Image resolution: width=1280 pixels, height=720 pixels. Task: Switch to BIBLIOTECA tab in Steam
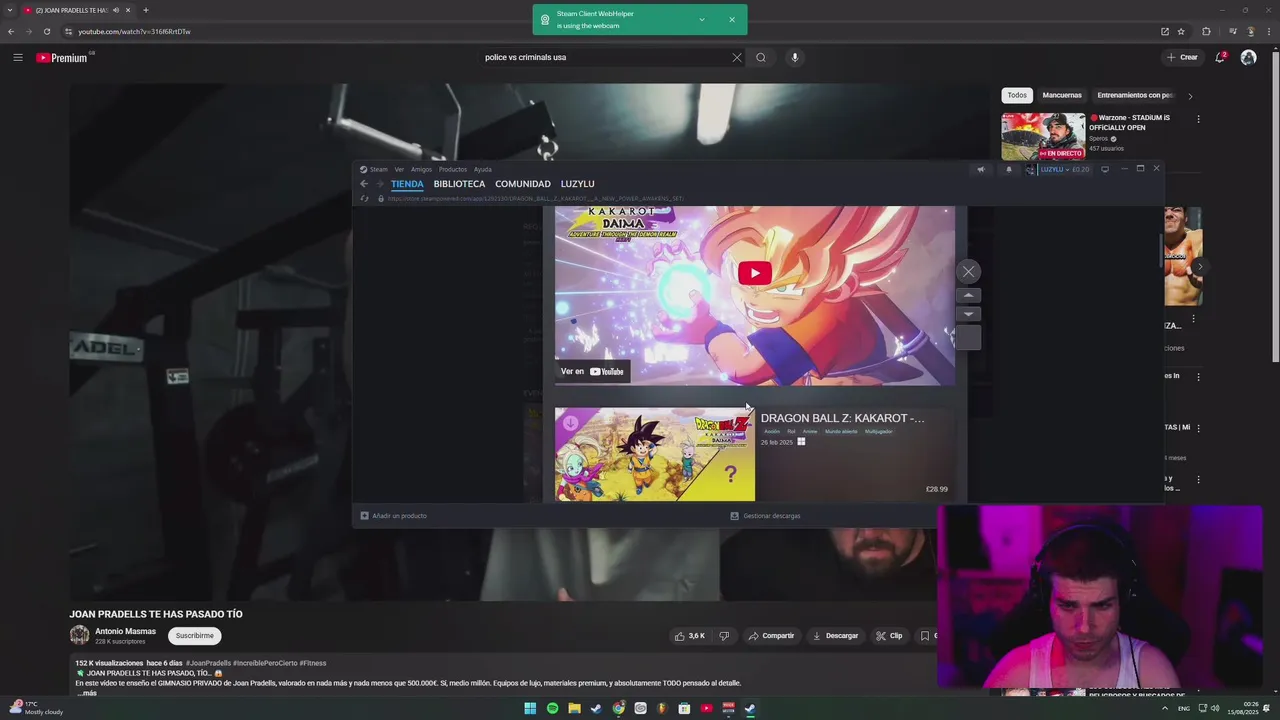pyautogui.click(x=459, y=184)
